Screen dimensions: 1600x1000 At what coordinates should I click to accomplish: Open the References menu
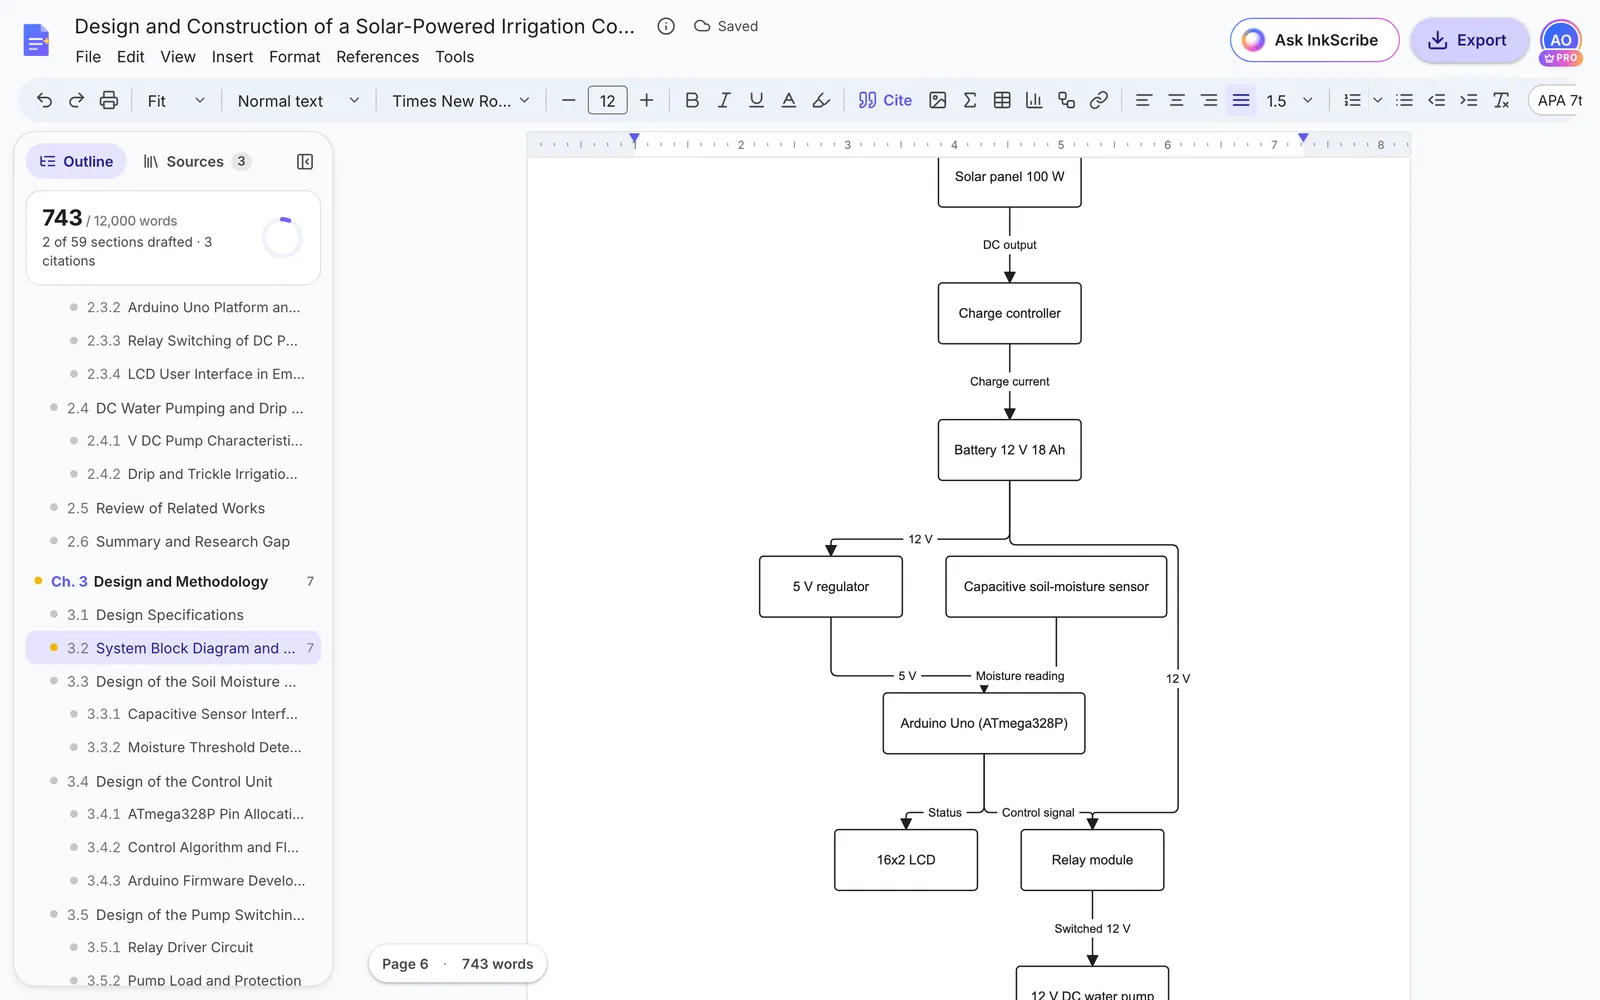[377, 57]
